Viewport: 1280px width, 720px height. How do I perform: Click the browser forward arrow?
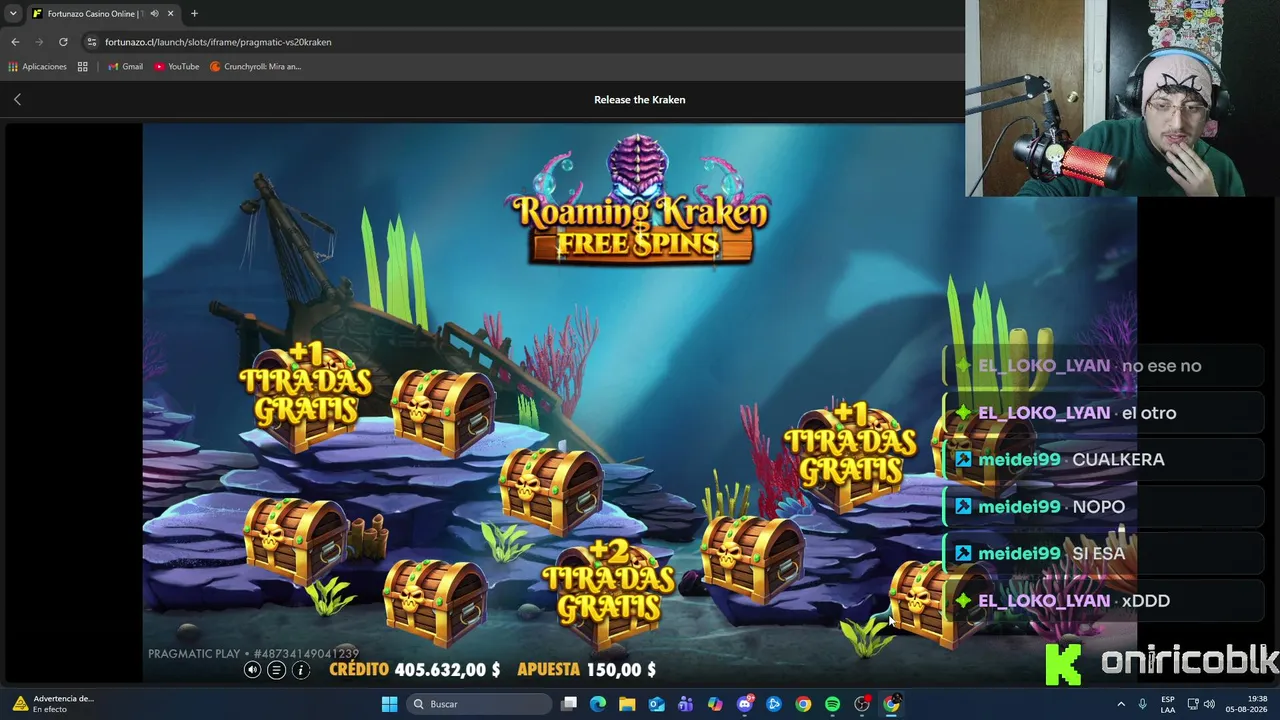[39, 42]
